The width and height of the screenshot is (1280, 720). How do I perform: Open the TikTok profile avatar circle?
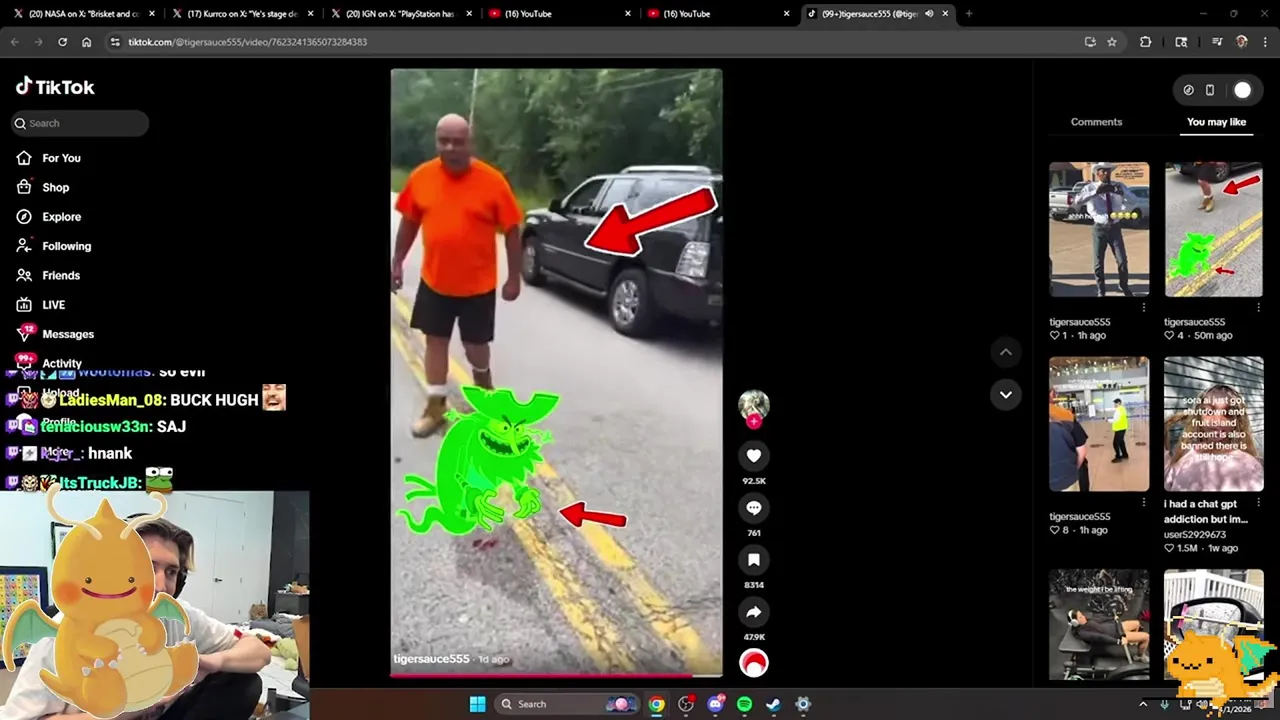pyautogui.click(x=1242, y=90)
